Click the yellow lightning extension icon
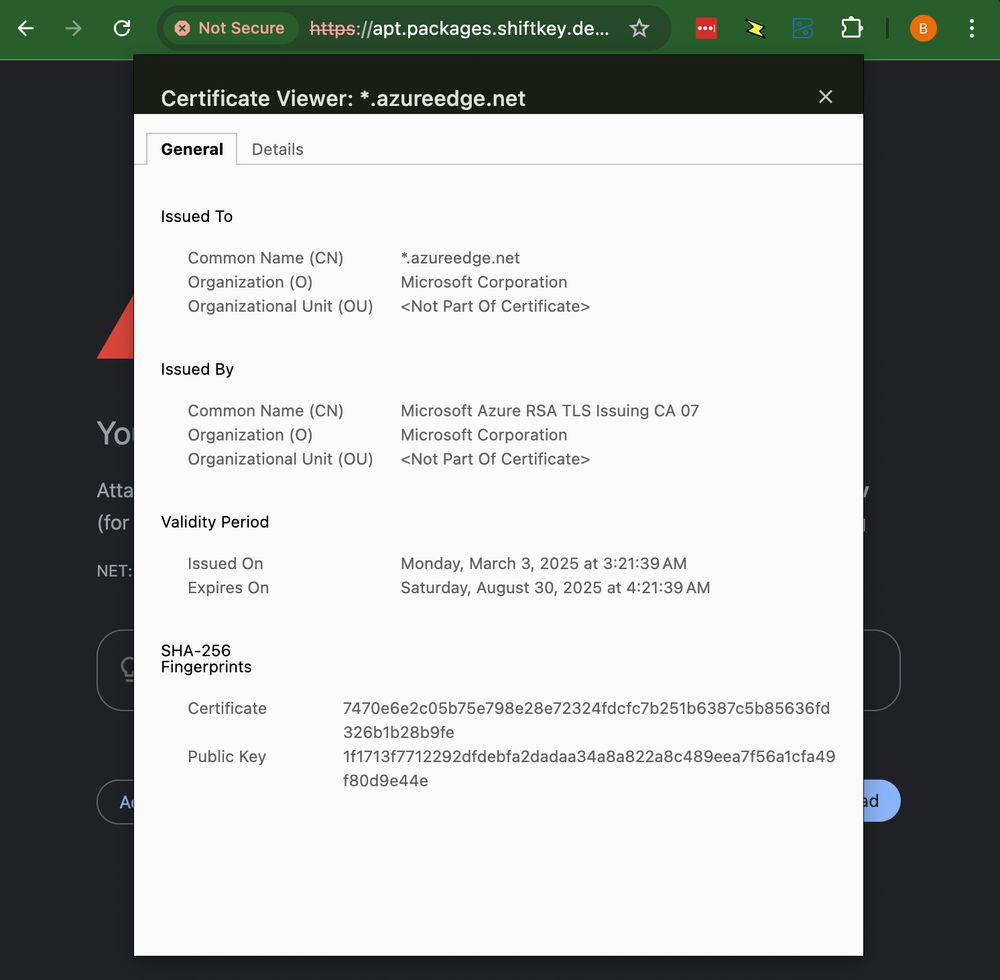The height and width of the screenshot is (980, 1000). pyautogui.click(x=754, y=28)
